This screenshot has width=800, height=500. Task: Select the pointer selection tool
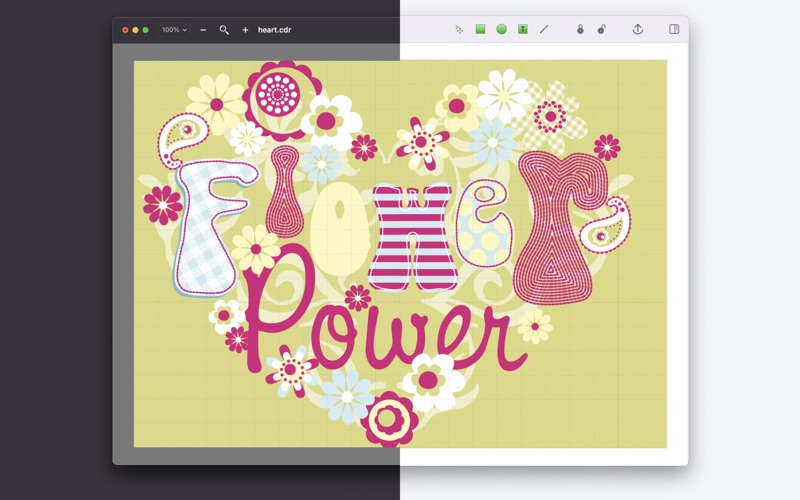[459, 30]
